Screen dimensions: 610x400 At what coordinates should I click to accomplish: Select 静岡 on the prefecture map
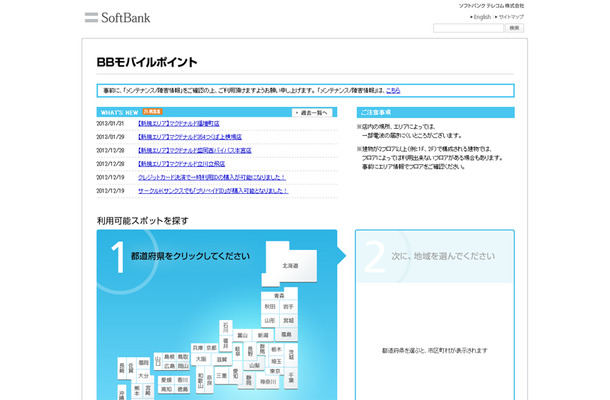249,380
